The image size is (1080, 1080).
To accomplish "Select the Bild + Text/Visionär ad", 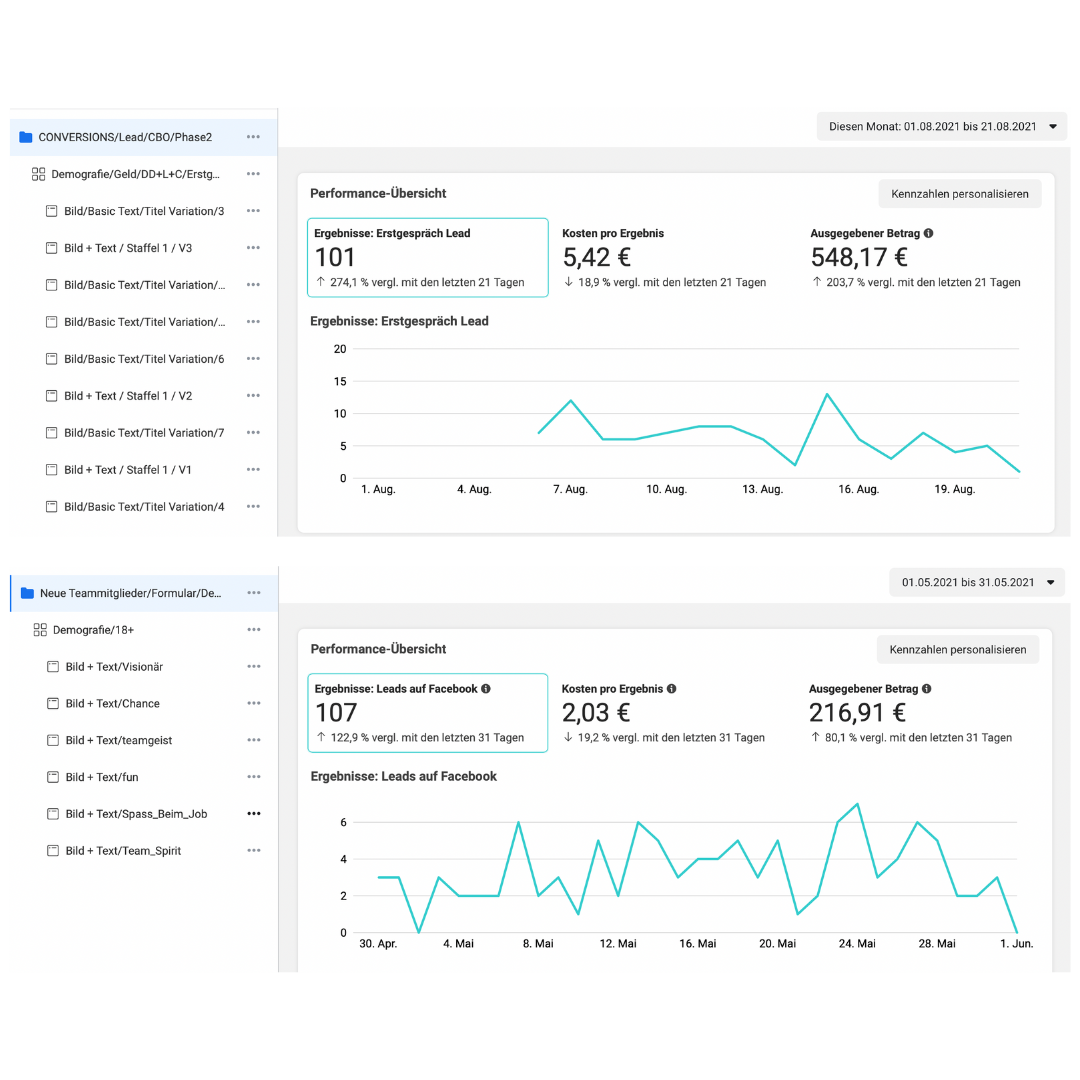I will [114, 667].
